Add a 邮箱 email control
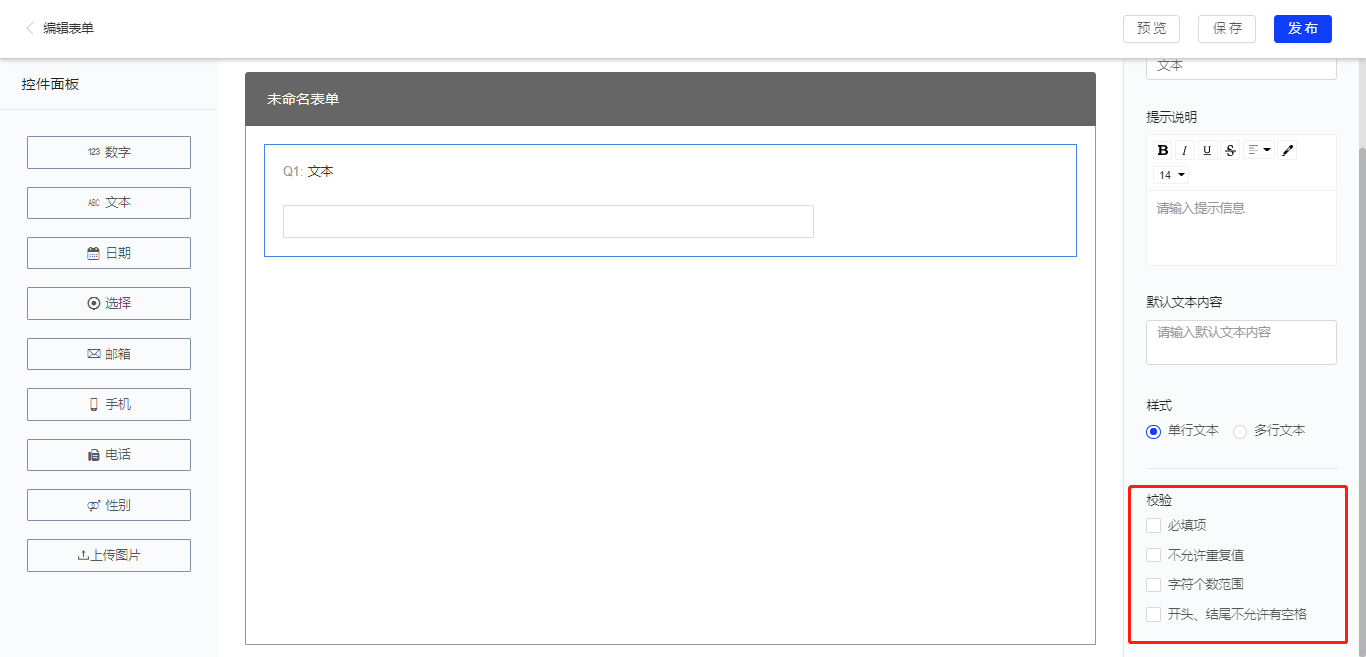Viewport: 1366px width, 657px height. 109,354
